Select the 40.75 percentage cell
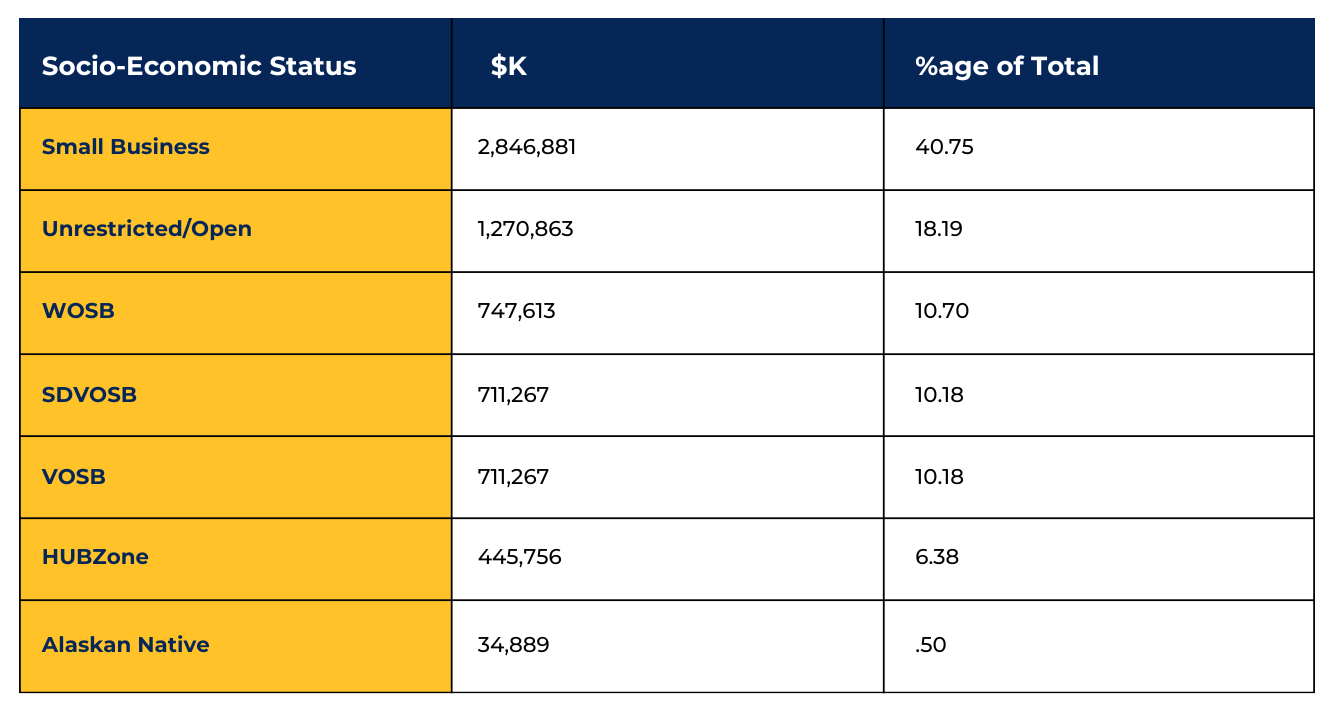 point(944,147)
